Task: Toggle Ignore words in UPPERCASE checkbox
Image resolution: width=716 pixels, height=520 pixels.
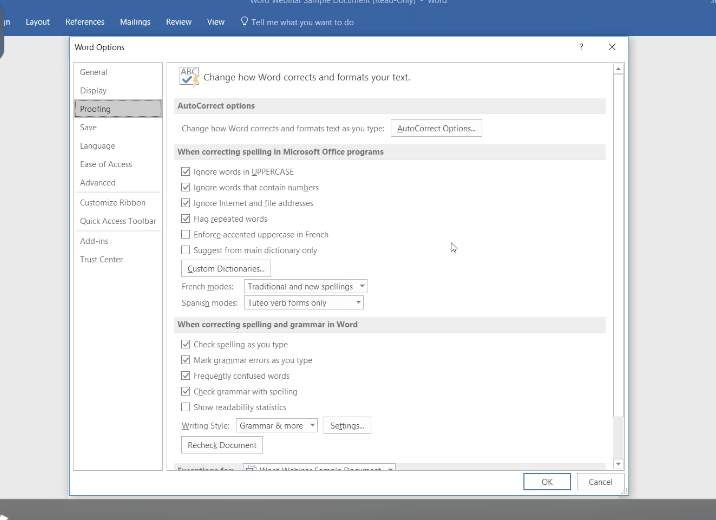Action: [x=185, y=172]
